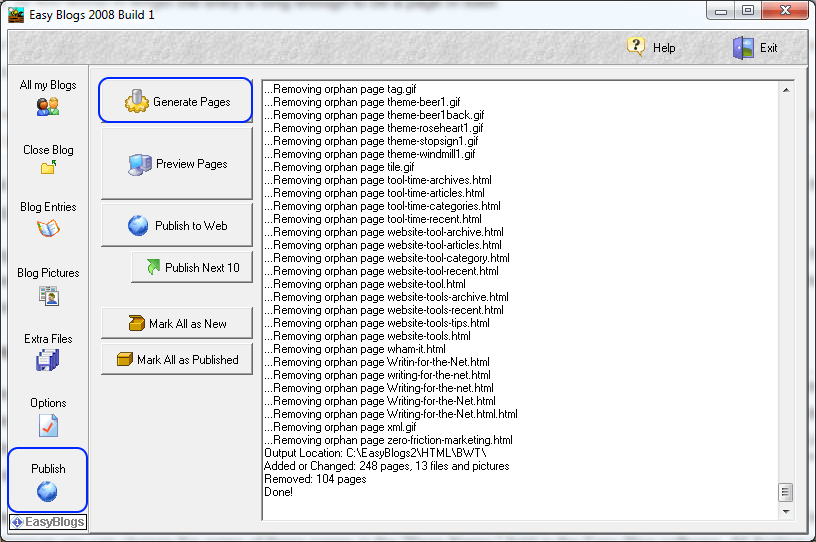Go to Blog Entries label
Image resolution: width=816 pixels, height=542 pixels.
[x=48, y=207]
